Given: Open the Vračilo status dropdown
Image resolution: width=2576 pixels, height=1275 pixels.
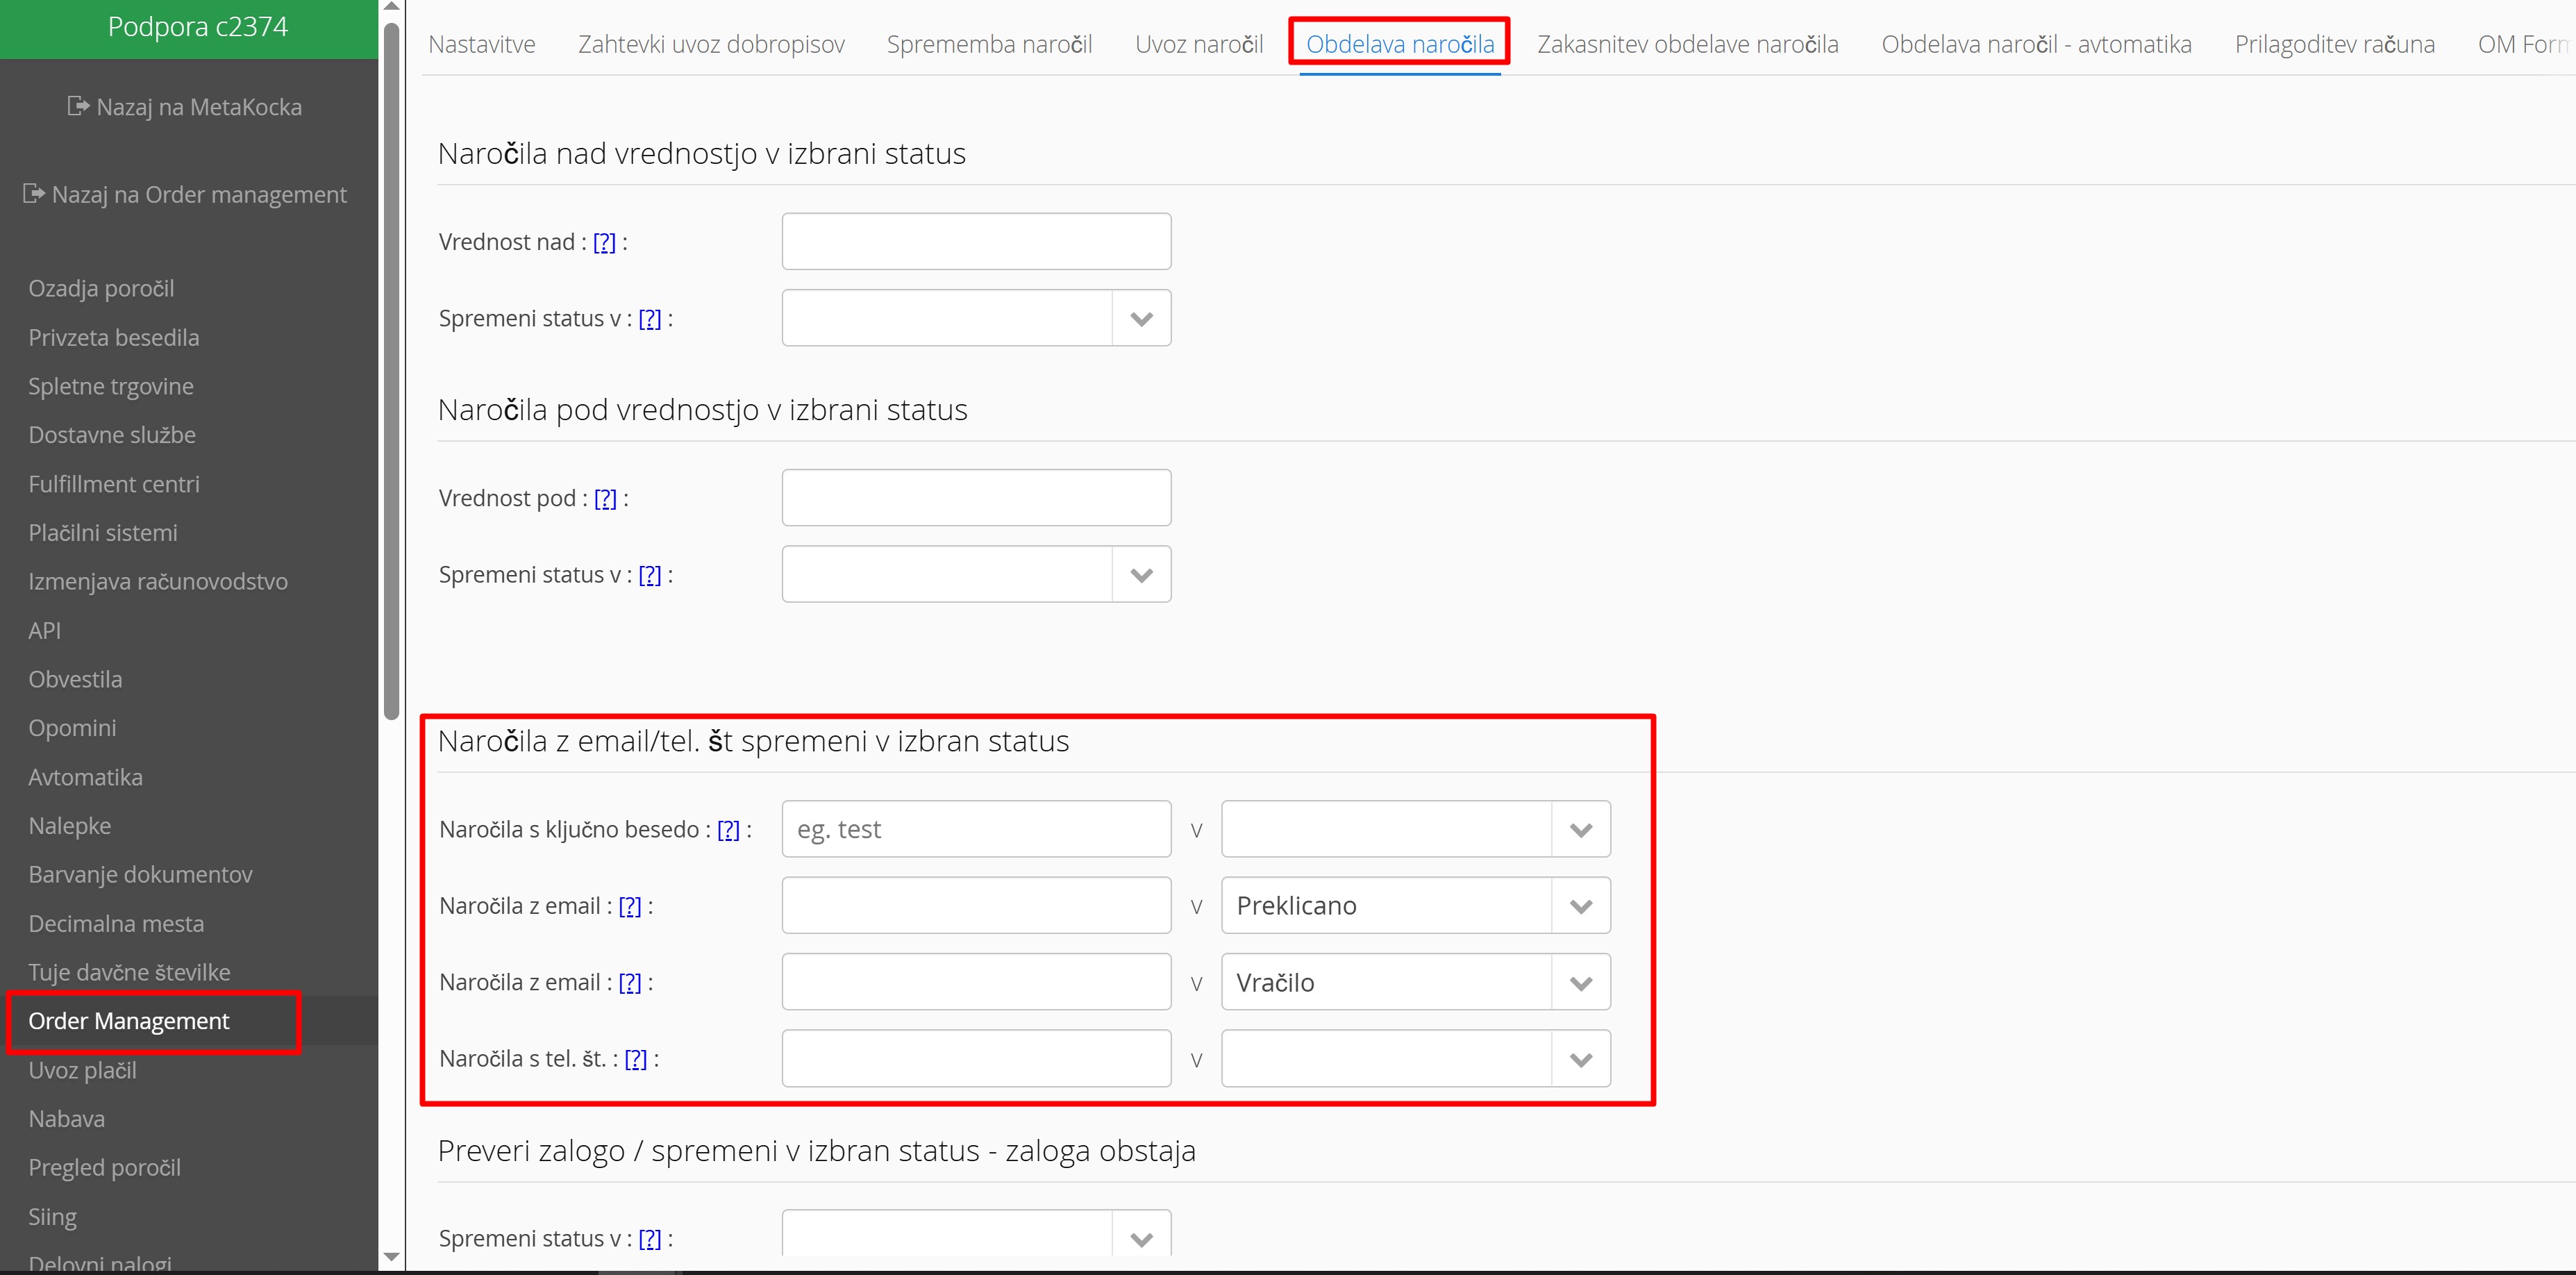Looking at the screenshot, I should click(x=1581, y=982).
